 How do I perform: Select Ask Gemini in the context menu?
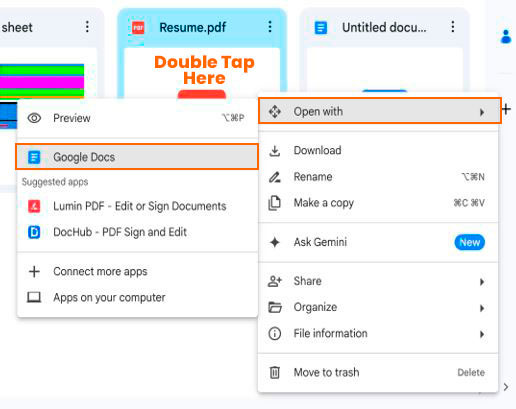click(378, 242)
